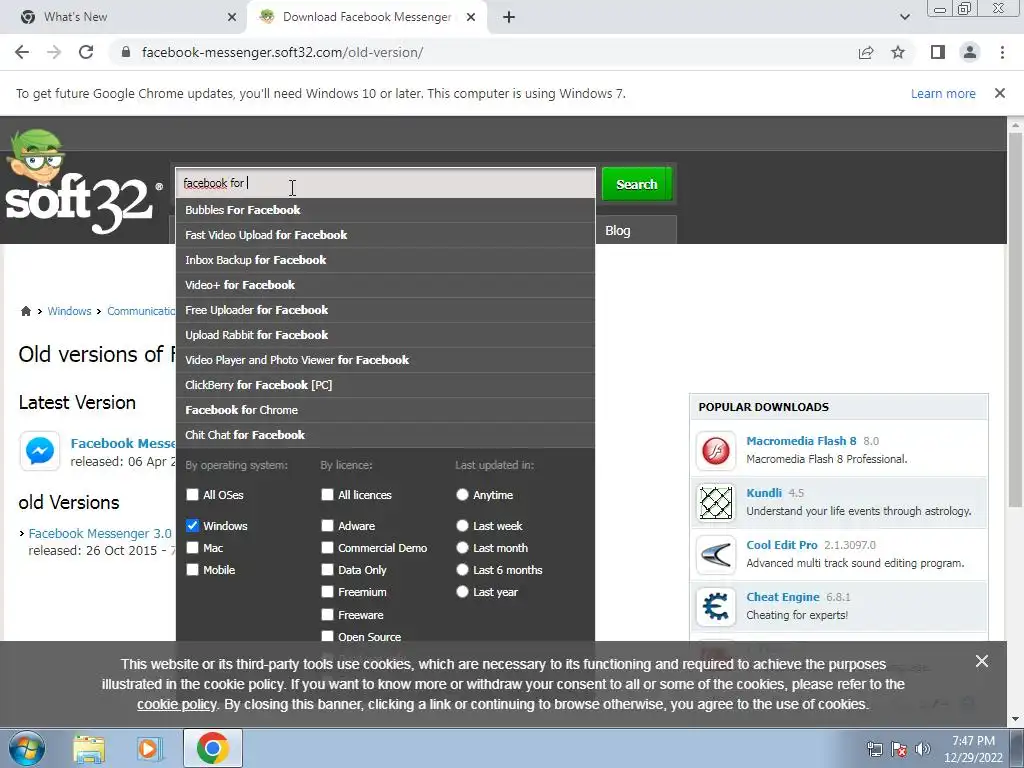Check the Commercial Demo checkbox
Screen dimensions: 1024x768
[x=327, y=547]
